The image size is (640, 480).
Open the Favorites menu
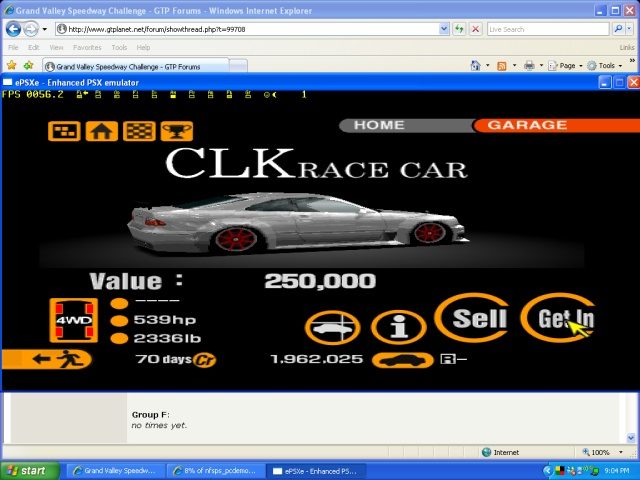point(87,47)
